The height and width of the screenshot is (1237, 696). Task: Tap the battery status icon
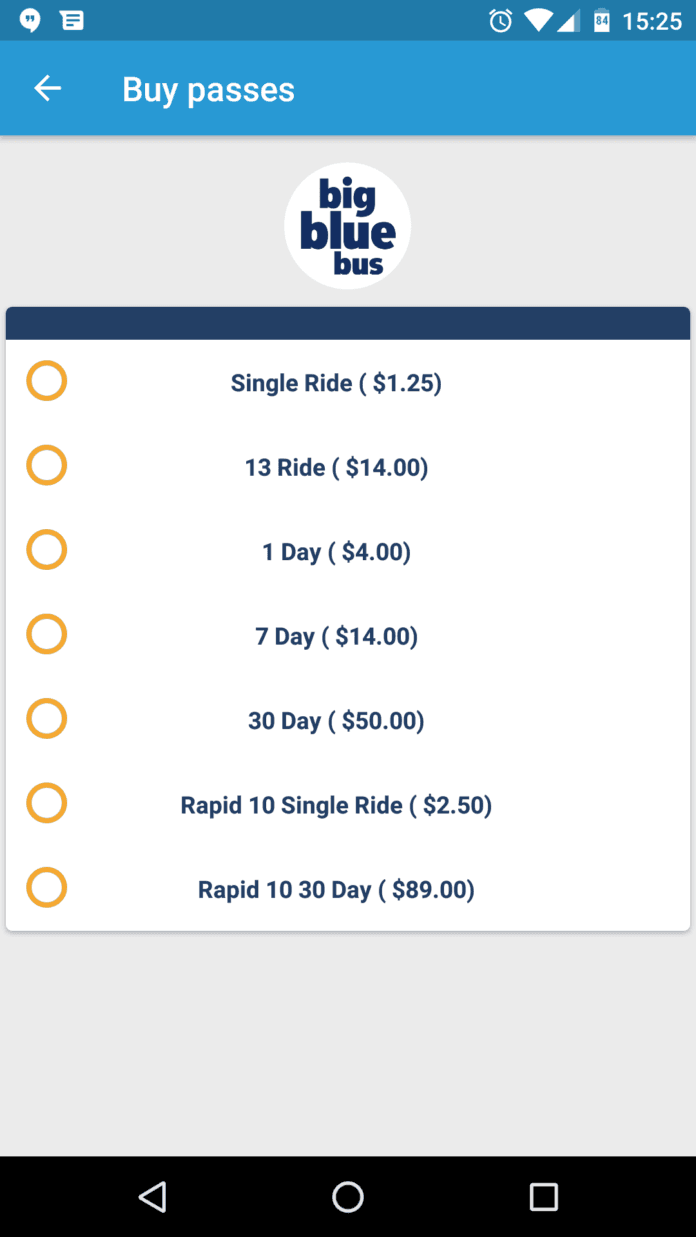point(601,20)
